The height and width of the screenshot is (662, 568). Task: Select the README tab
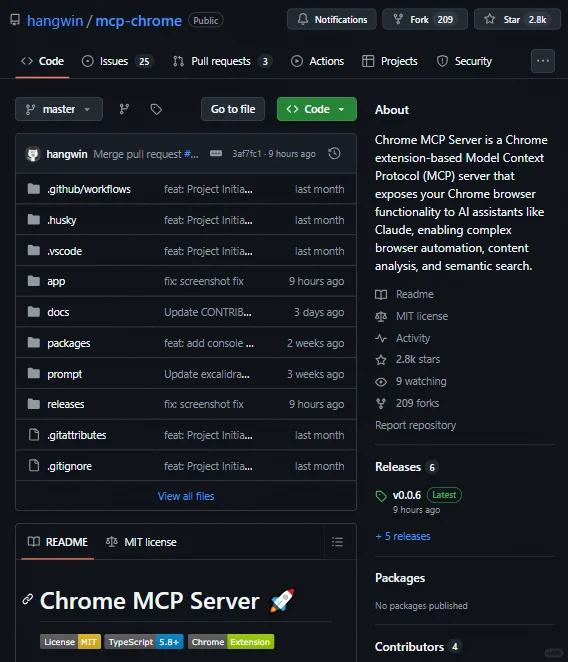tap(58, 542)
